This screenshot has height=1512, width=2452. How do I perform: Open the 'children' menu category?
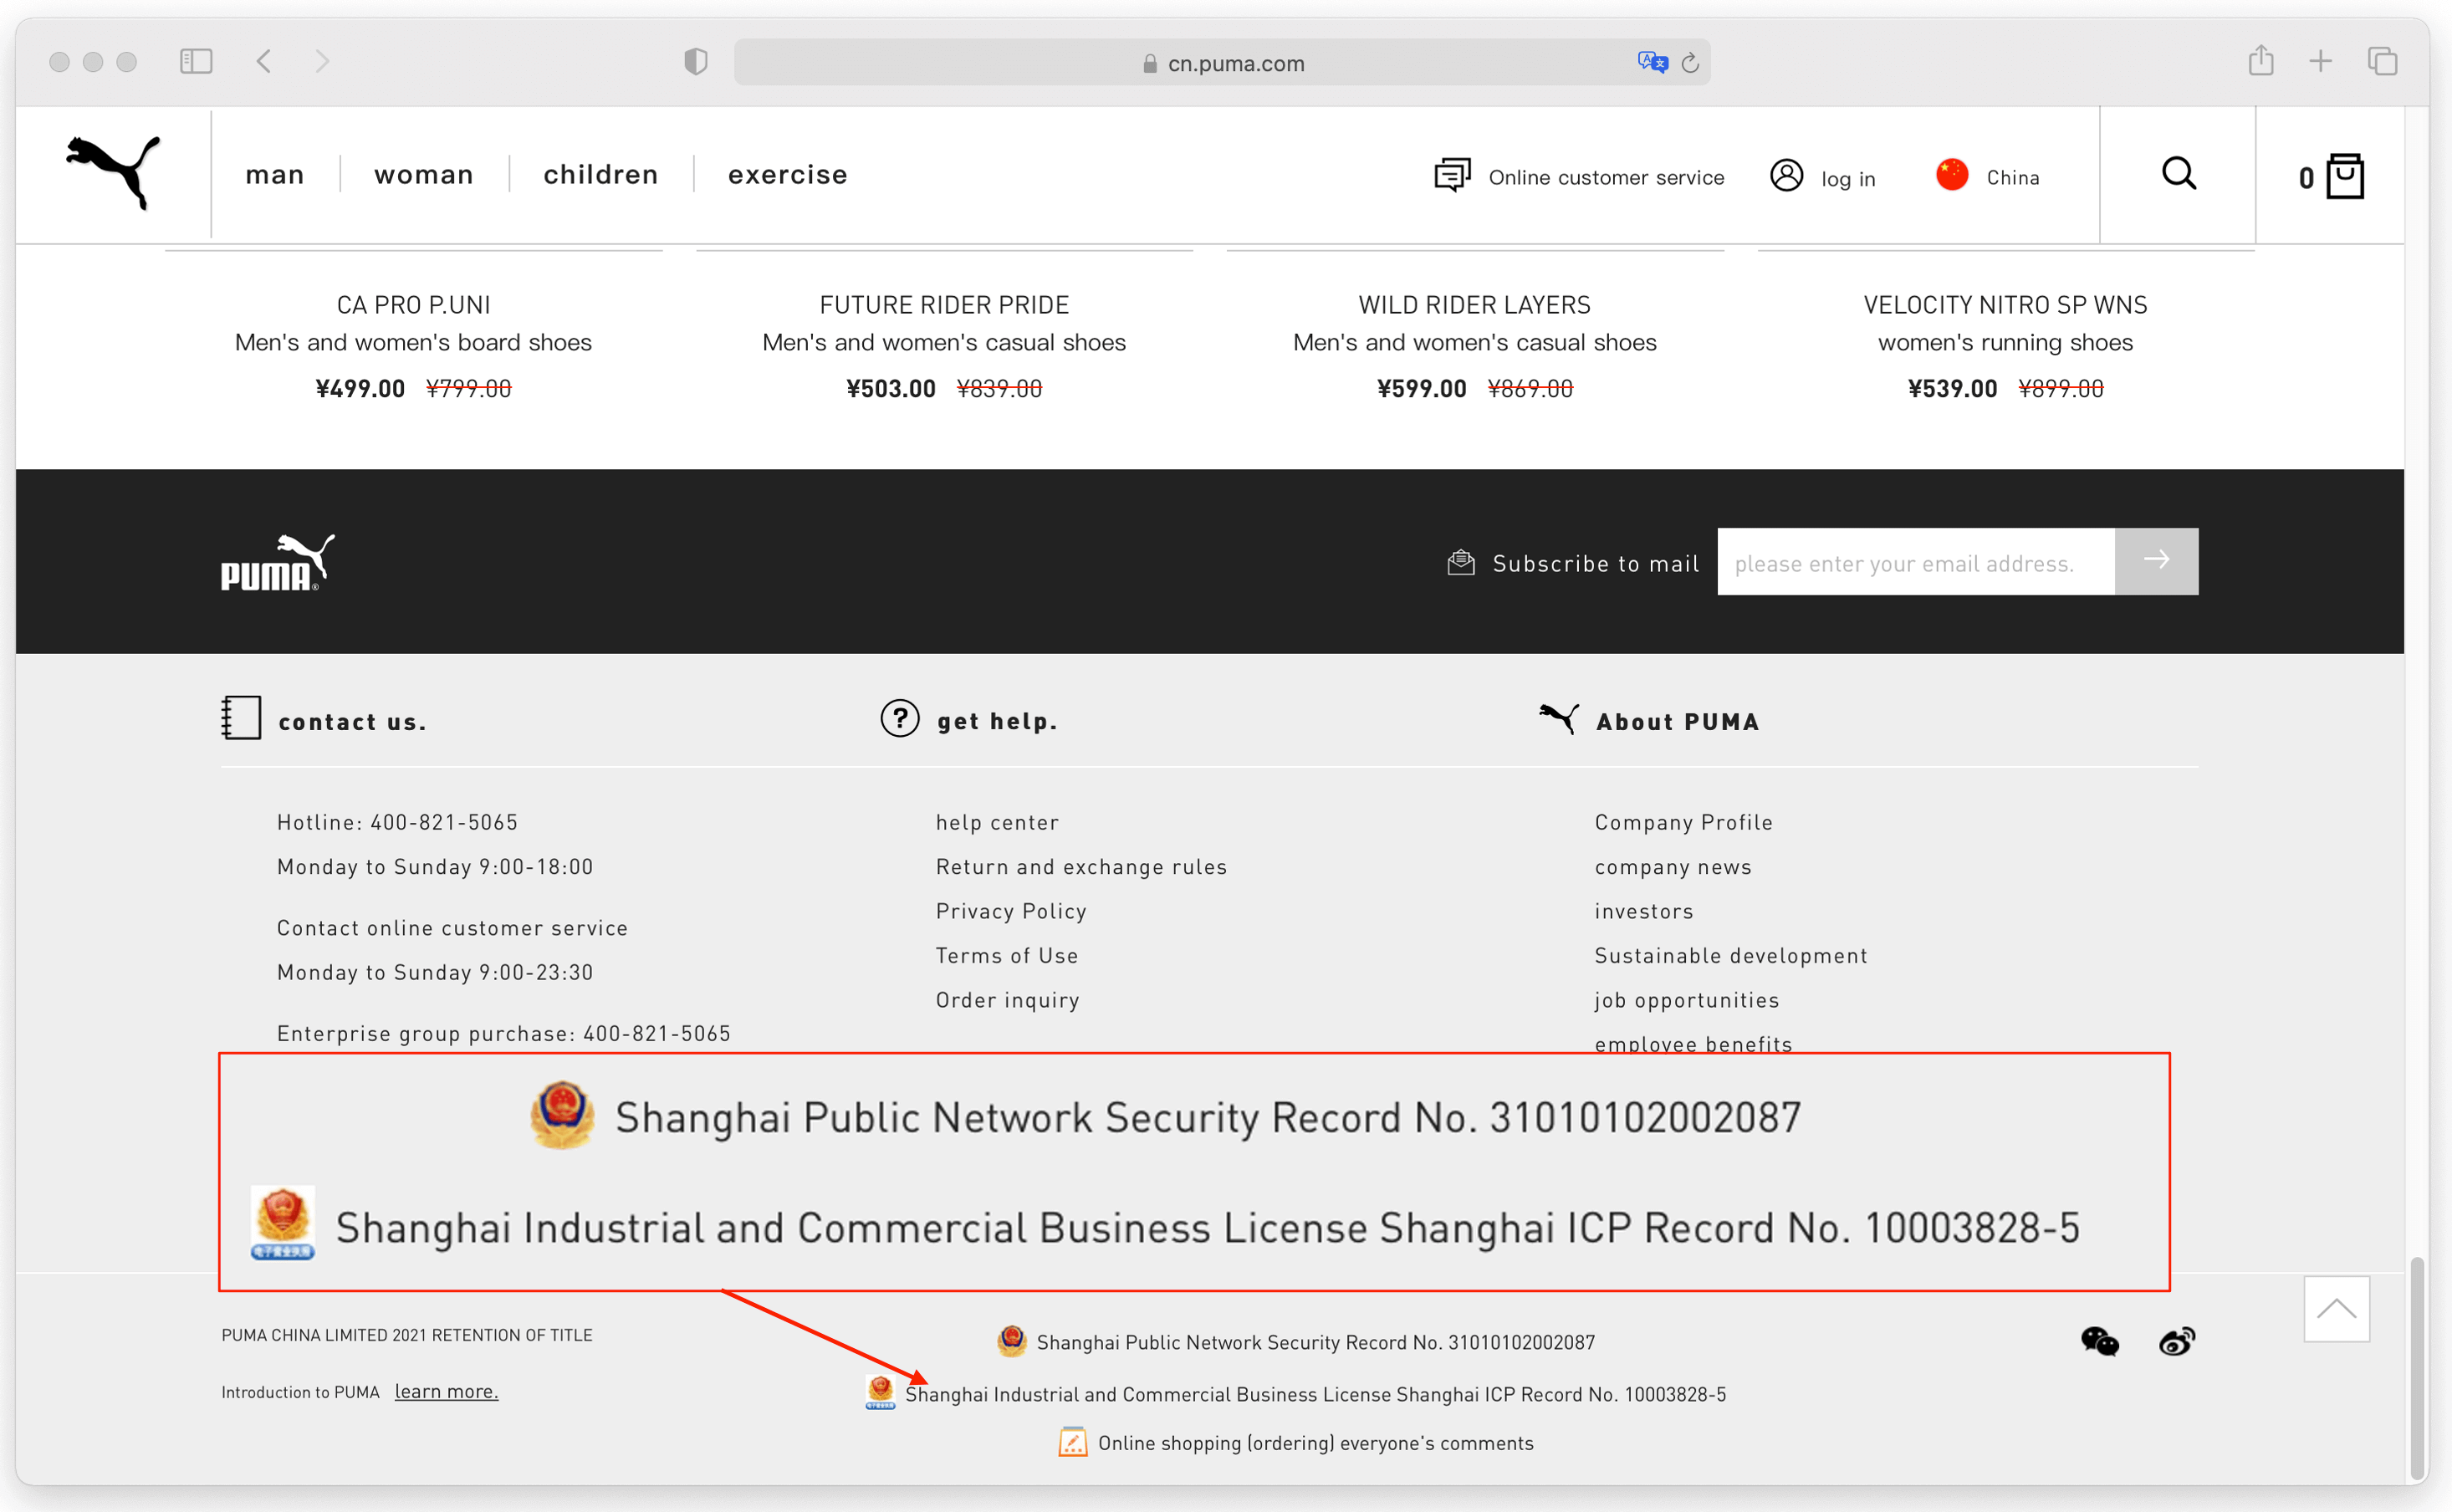point(601,175)
